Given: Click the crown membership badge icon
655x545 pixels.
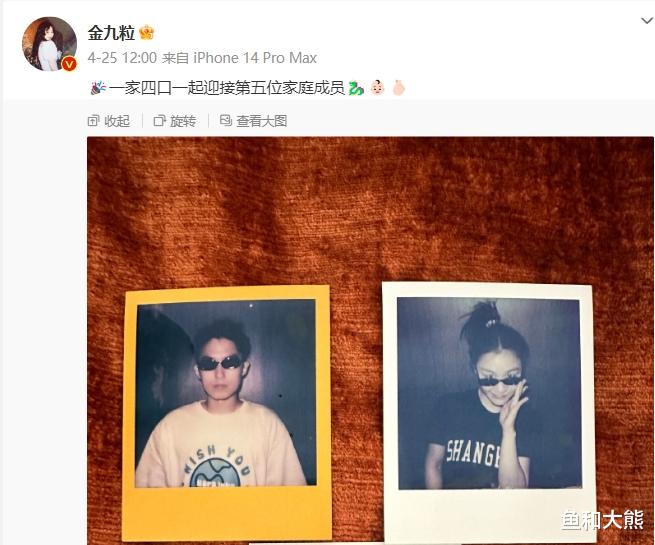Looking at the screenshot, I should (x=147, y=32).
